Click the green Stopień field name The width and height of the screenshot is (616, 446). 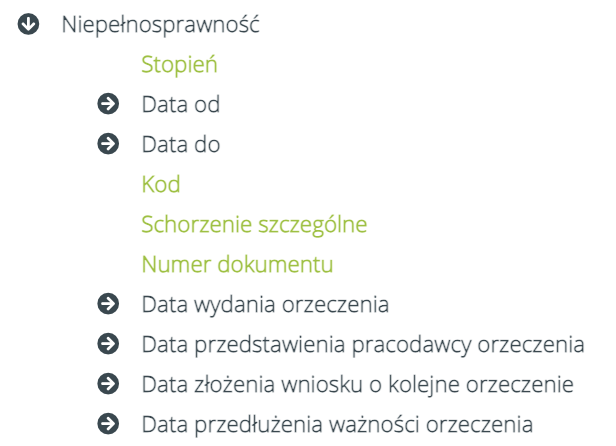click(x=180, y=65)
